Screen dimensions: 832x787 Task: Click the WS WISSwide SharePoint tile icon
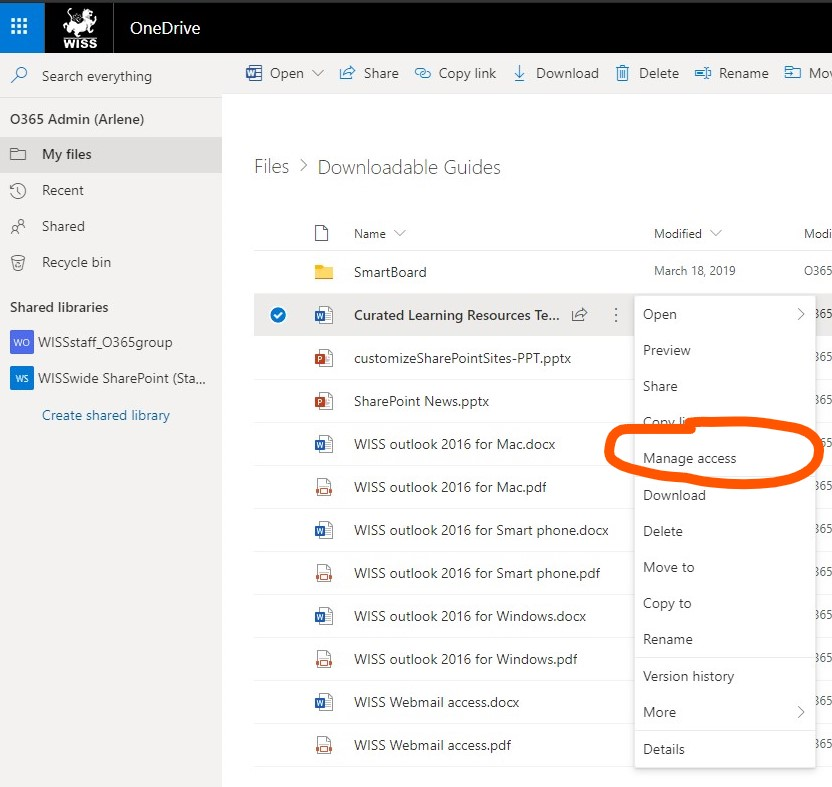[x=22, y=378]
